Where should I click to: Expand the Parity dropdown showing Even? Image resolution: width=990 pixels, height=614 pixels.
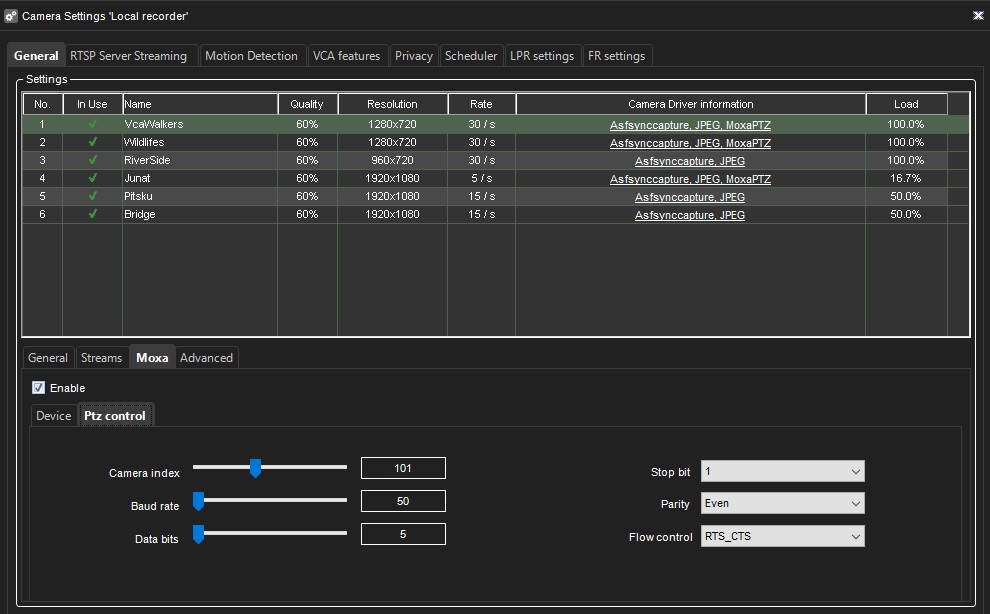coord(782,504)
